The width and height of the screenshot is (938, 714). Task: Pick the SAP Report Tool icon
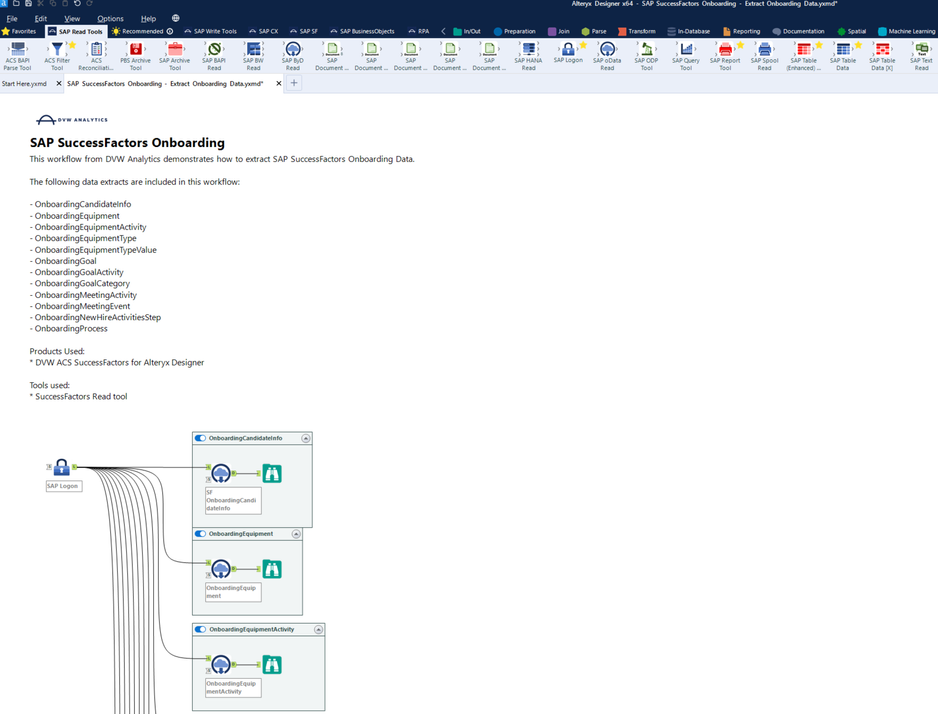(x=725, y=49)
